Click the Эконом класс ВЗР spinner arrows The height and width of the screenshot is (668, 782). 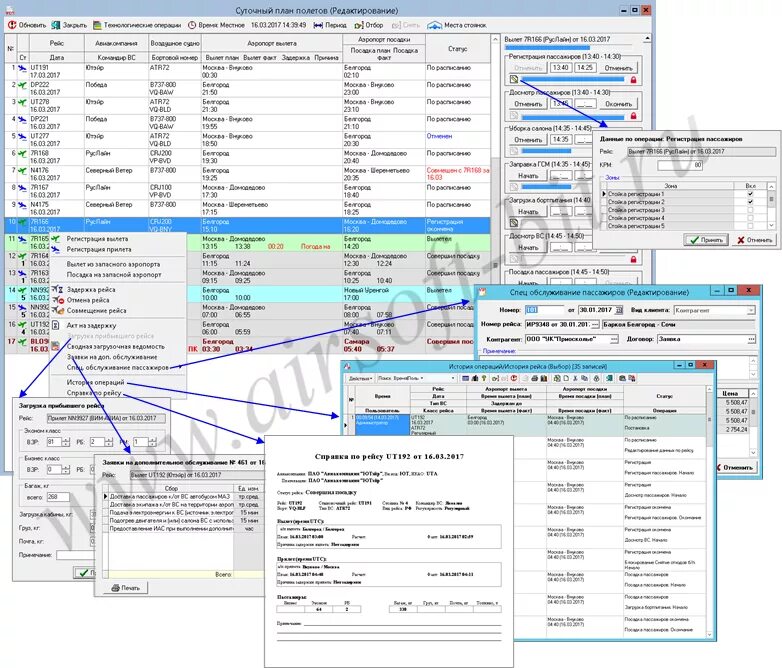point(66,442)
